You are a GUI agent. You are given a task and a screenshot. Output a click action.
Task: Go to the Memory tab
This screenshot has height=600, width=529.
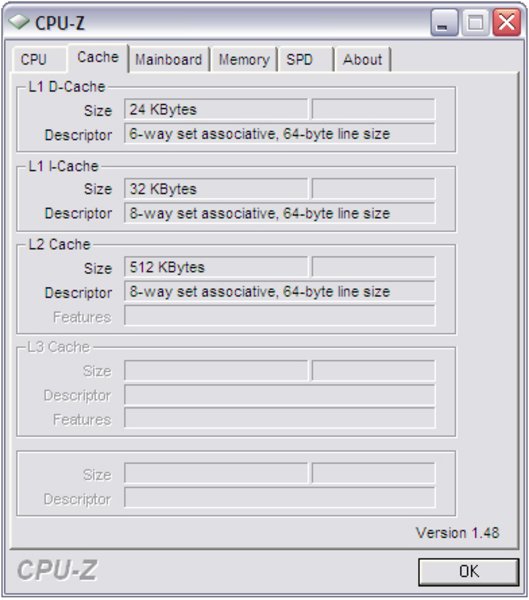click(x=244, y=60)
